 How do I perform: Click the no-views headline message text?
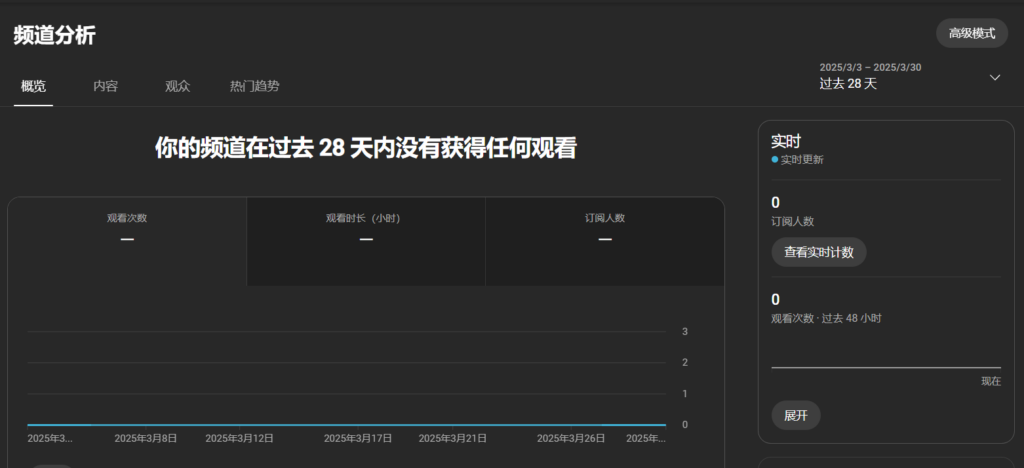(x=366, y=148)
